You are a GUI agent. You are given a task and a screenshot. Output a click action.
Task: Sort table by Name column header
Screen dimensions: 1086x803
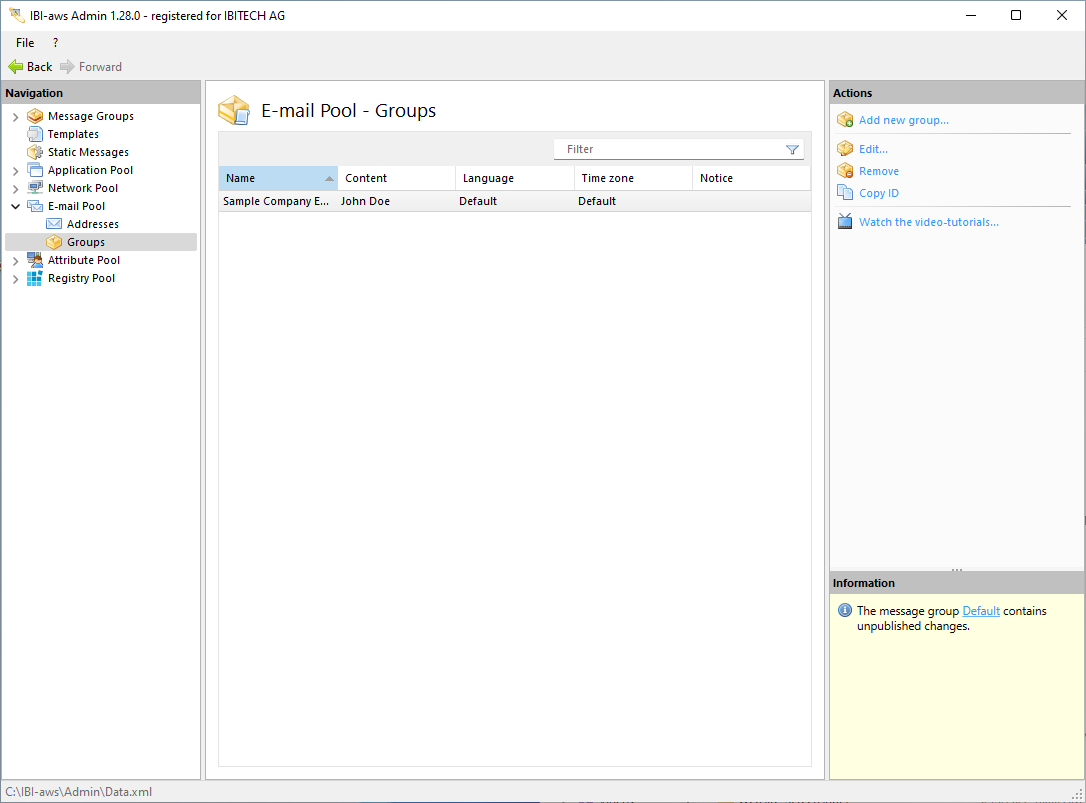(270, 178)
